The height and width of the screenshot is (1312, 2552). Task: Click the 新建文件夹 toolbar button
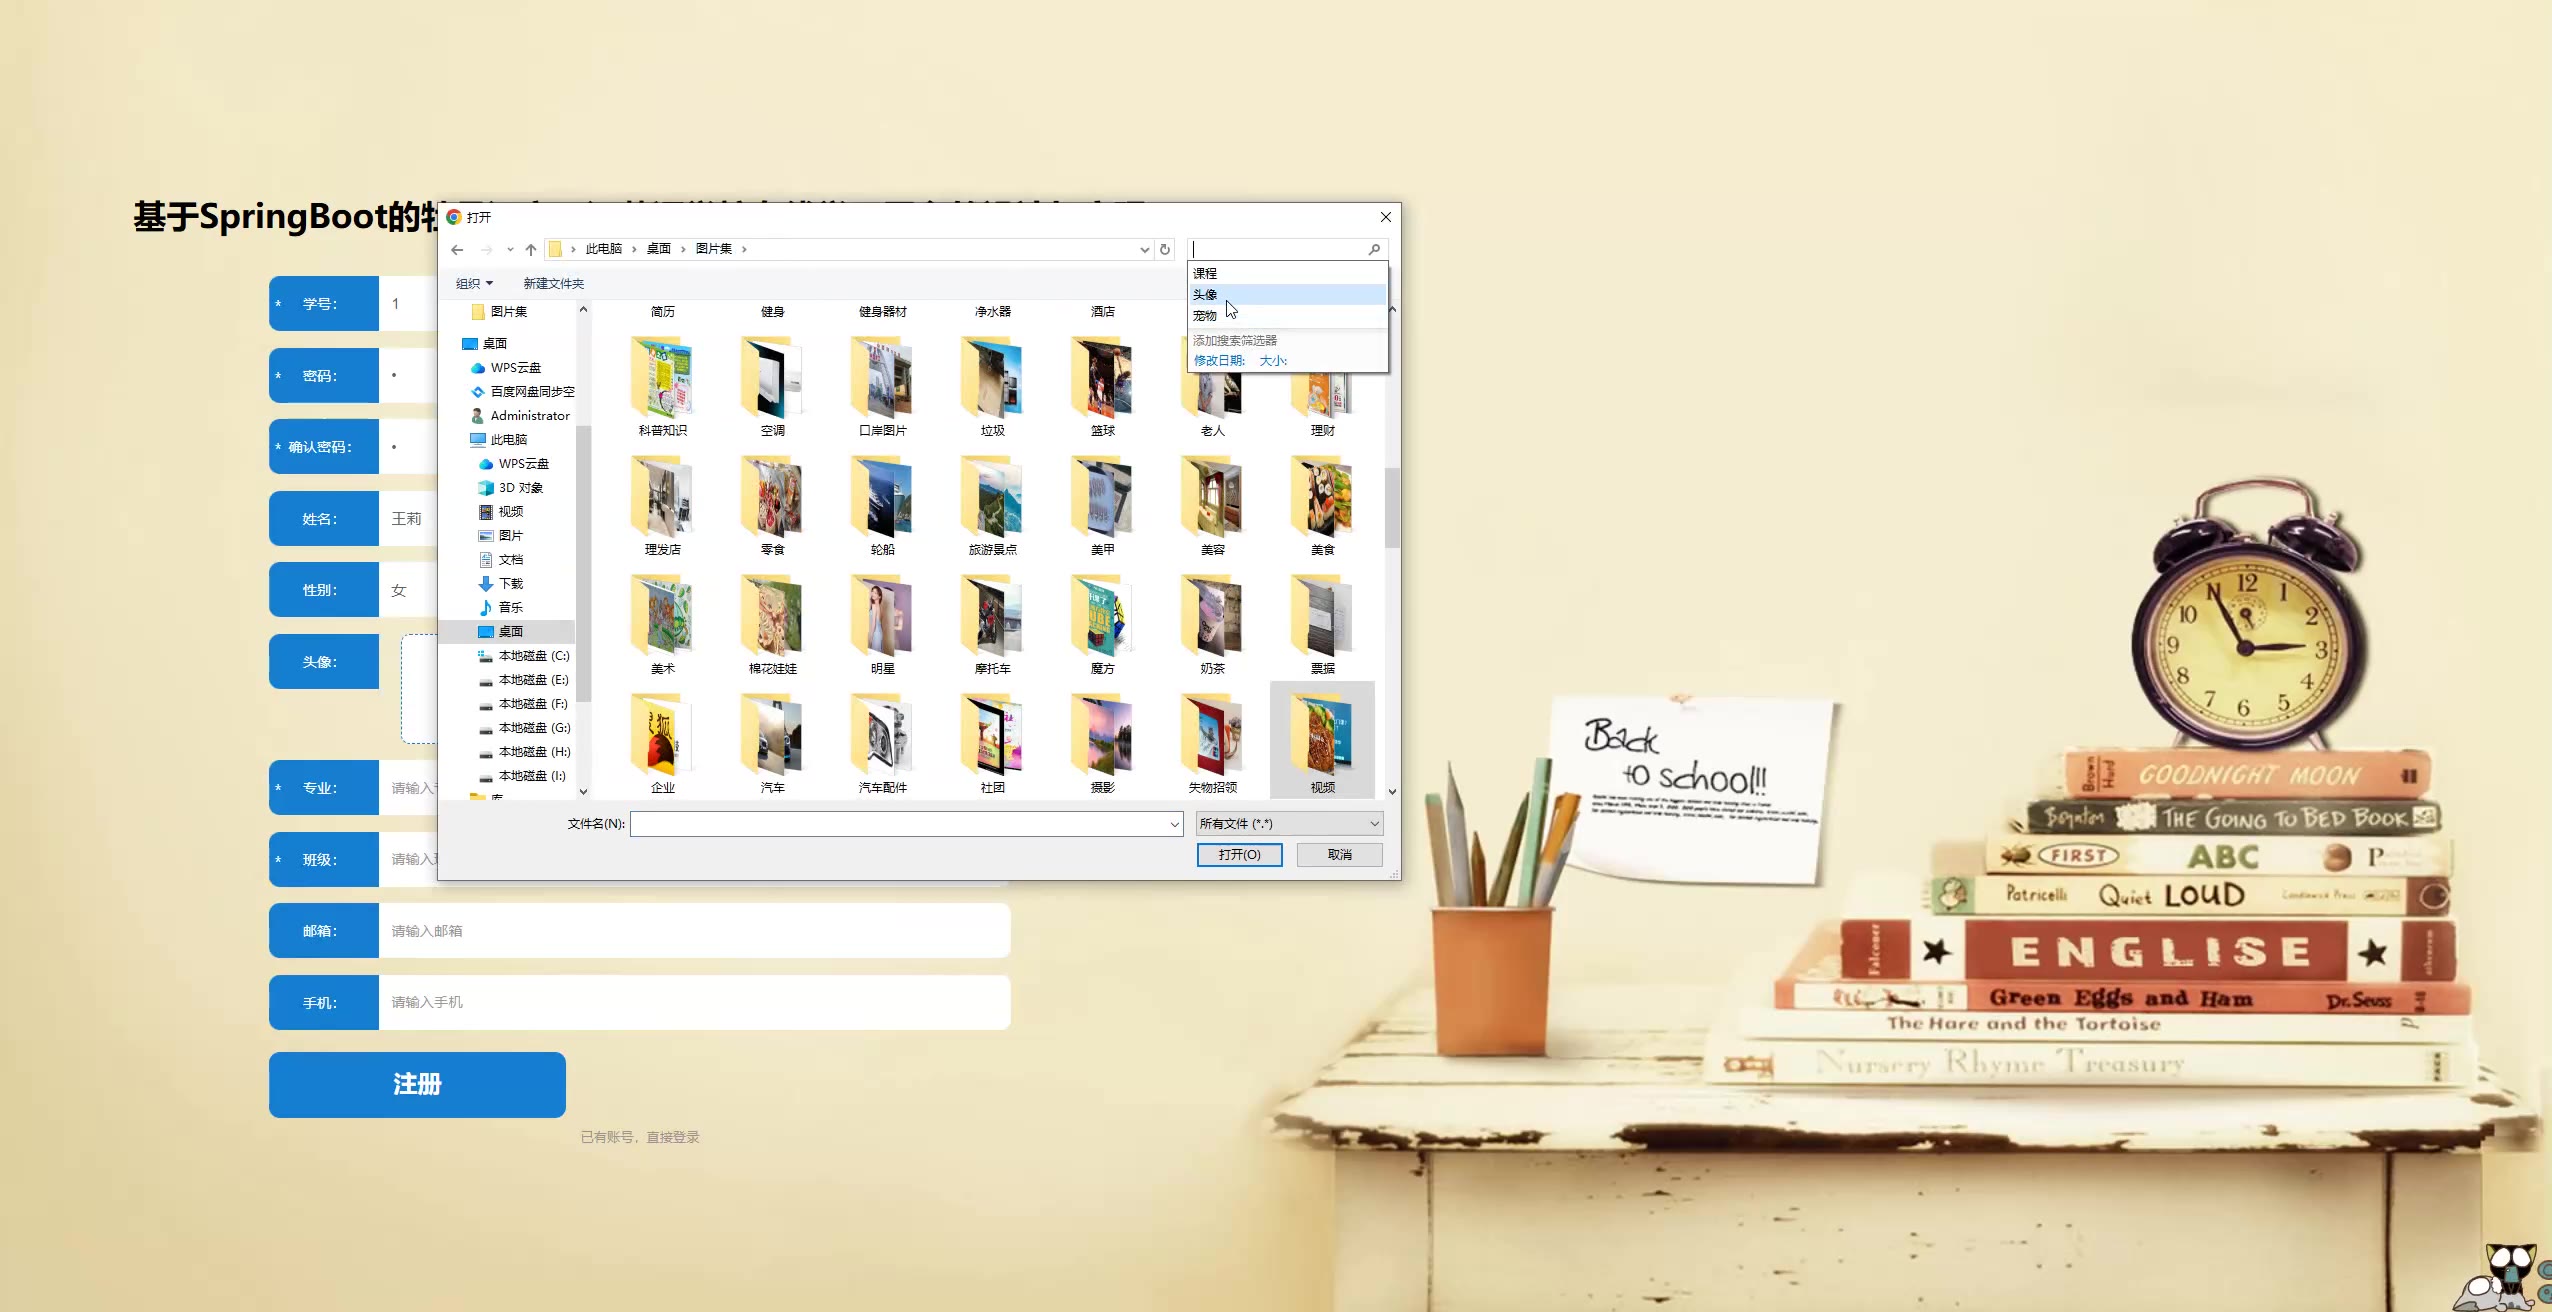click(553, 283)
